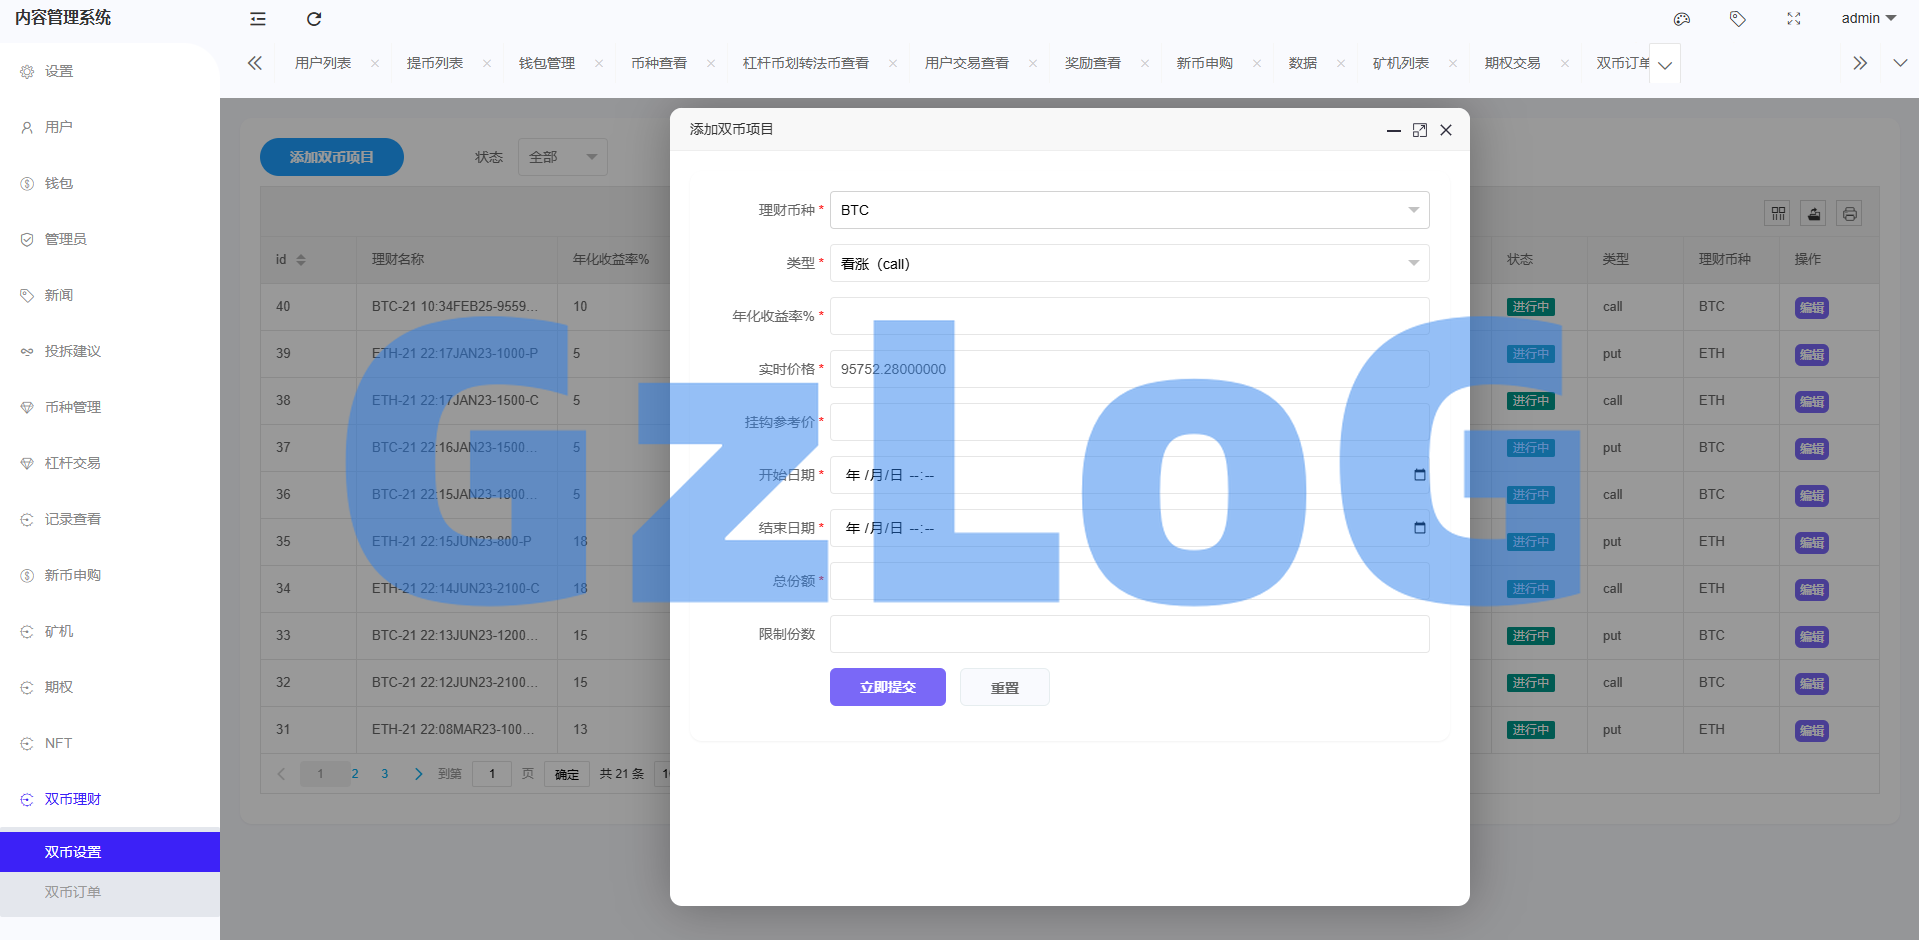This screenshot has height=940, width=1919.
Task: Open the start date calendar picker icon
Action: pos(1419,475)
